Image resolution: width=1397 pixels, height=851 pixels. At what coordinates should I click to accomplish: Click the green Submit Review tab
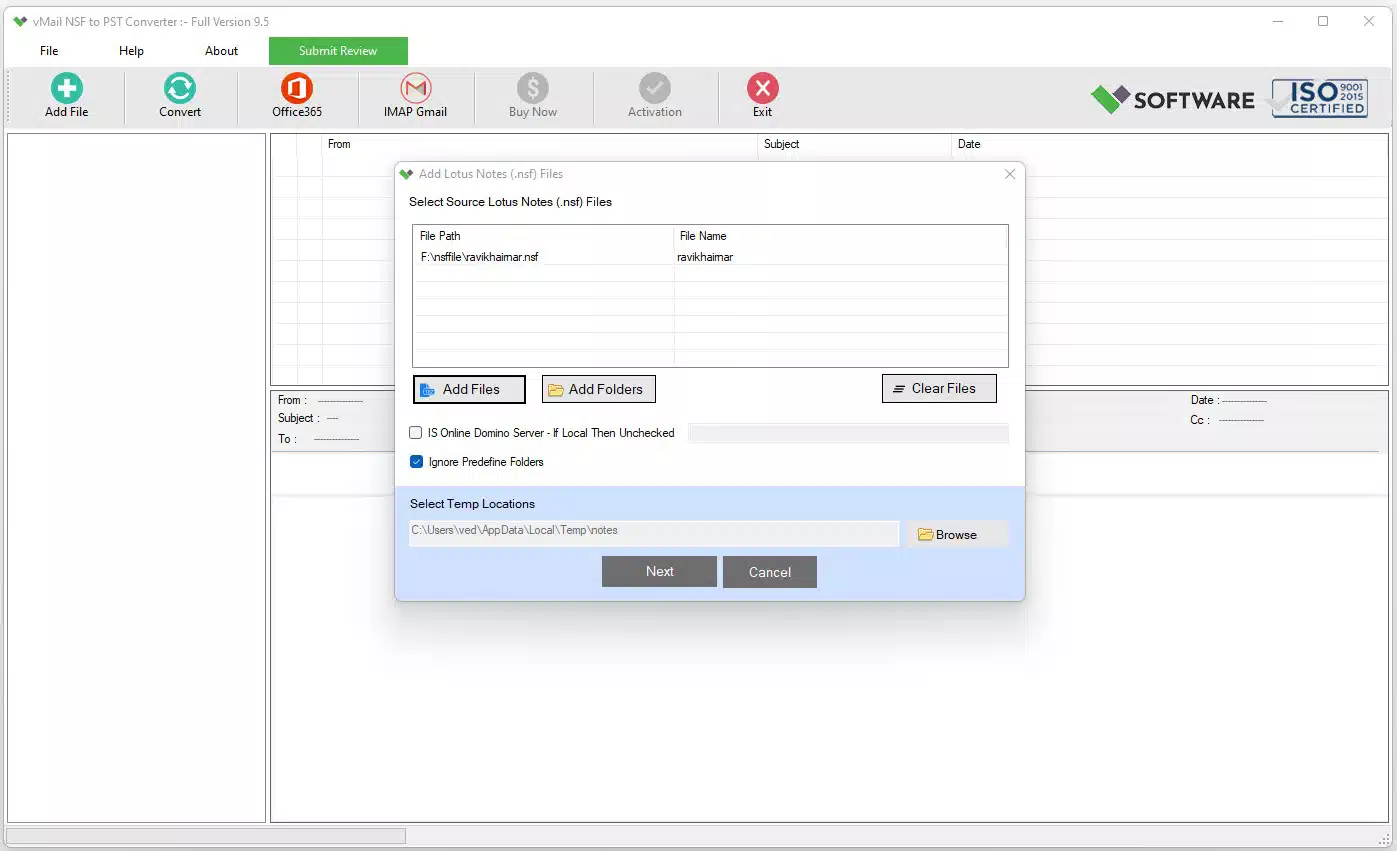338,51
